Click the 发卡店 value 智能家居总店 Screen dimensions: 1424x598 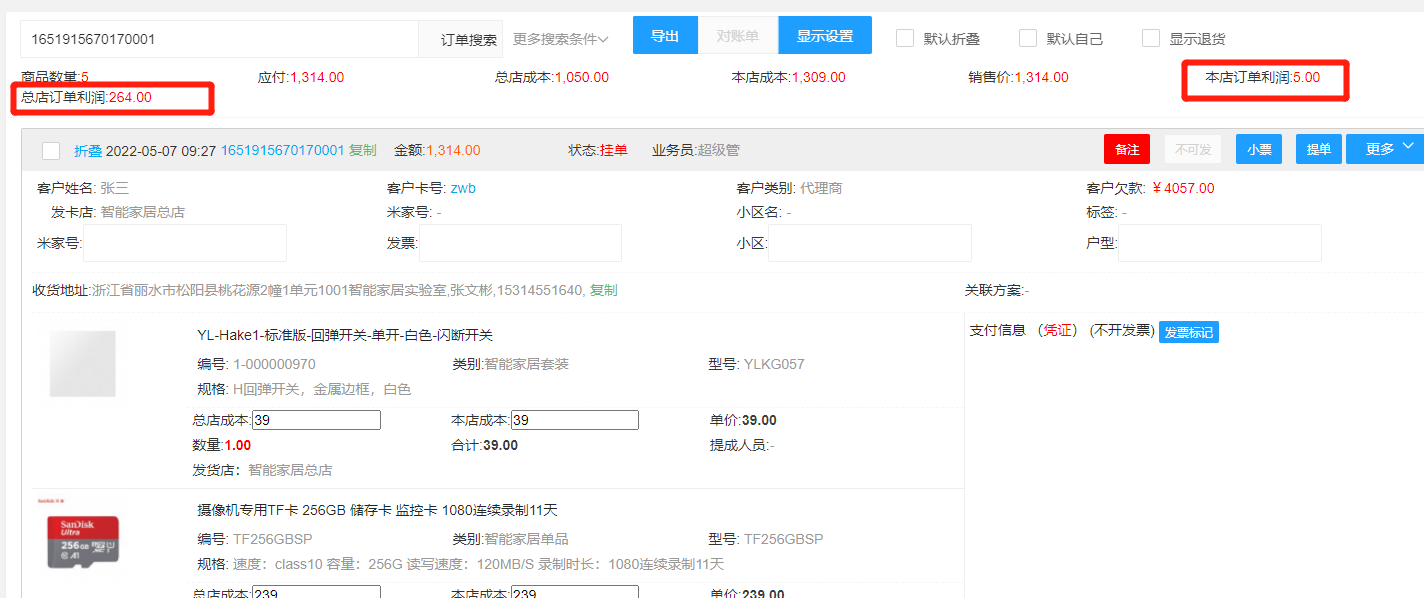pyautogui.click(x=143, y=212)
